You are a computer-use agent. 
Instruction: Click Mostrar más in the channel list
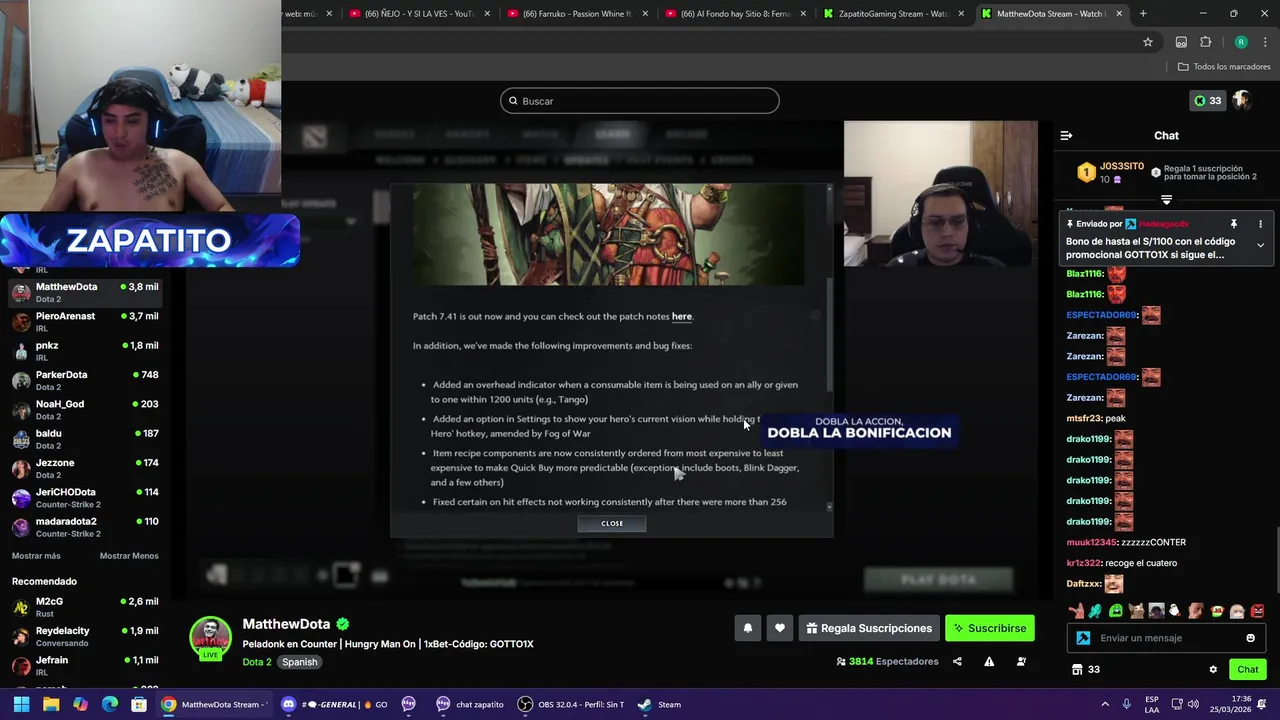tap(36, 556)
